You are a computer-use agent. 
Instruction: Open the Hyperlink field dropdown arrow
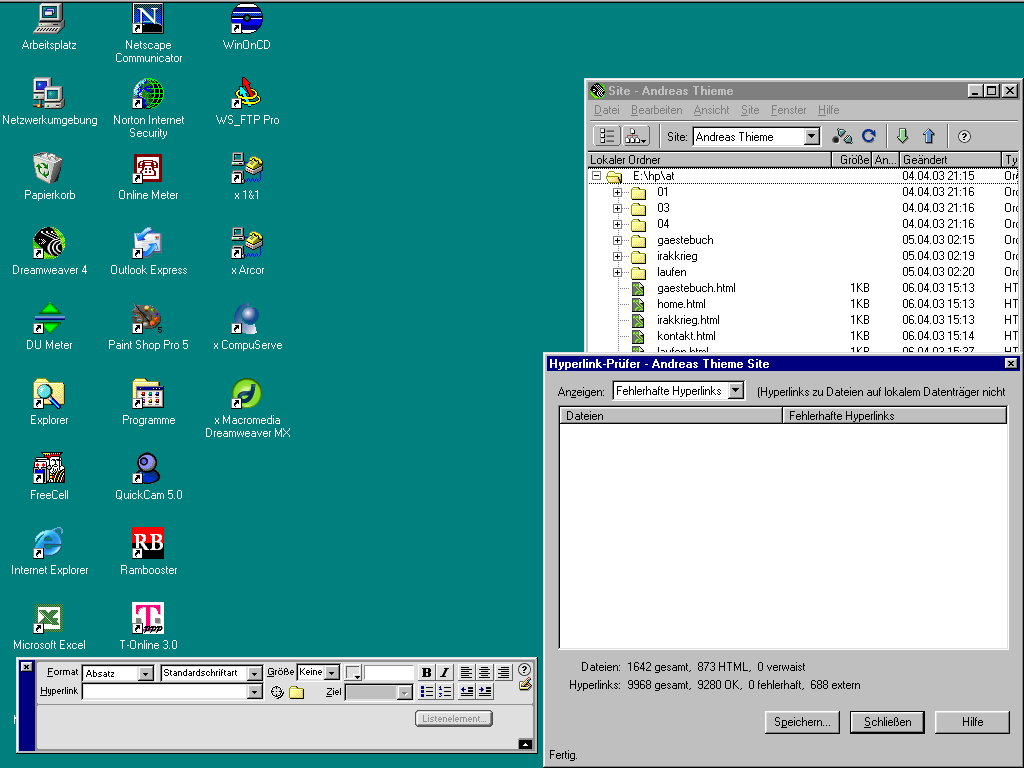point(255,692)
